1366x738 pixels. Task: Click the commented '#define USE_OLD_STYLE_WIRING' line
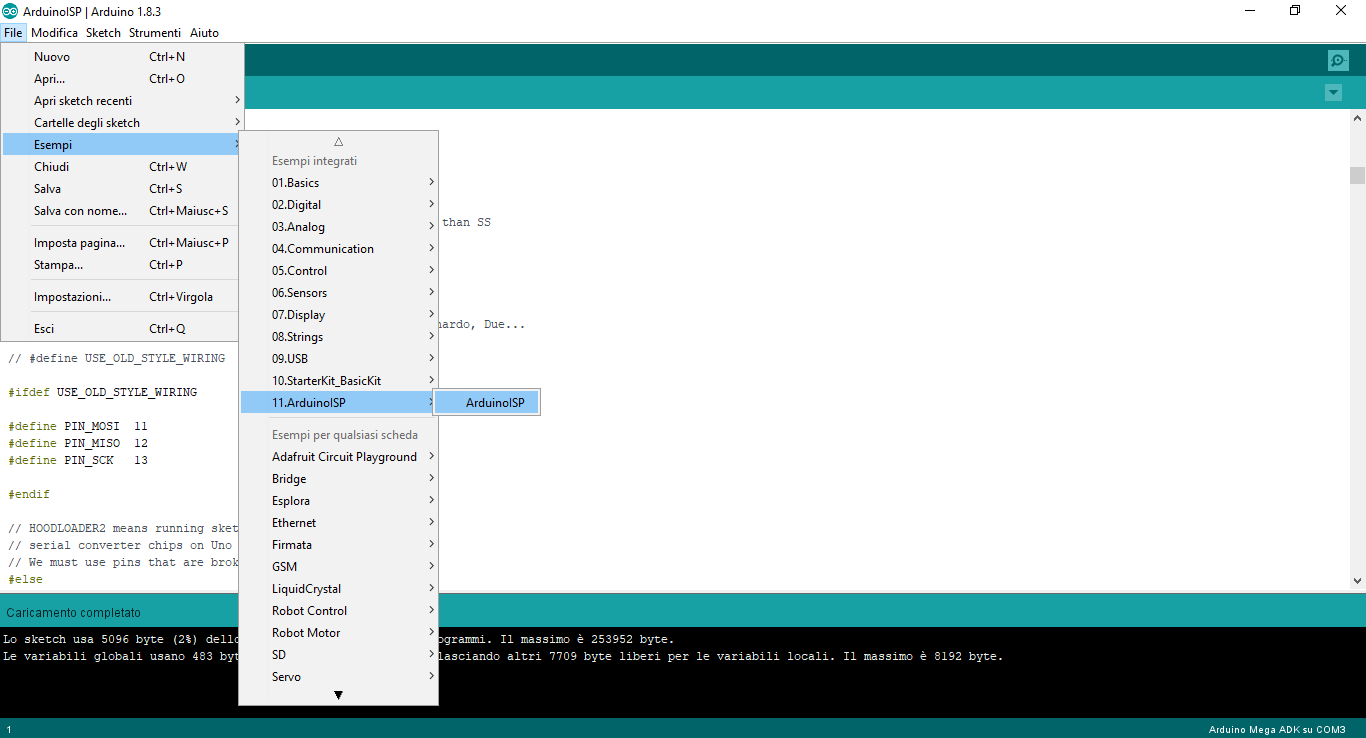(116, 358)
